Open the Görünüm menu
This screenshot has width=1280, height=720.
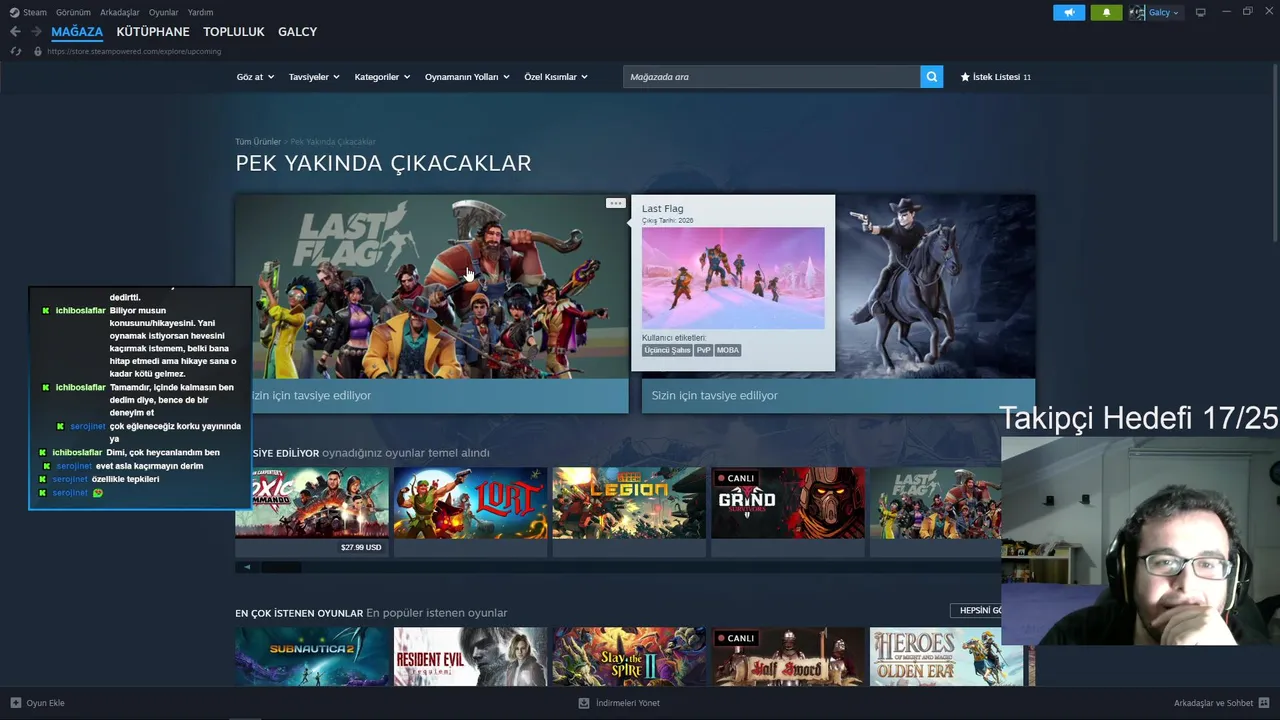pos(73,12)
